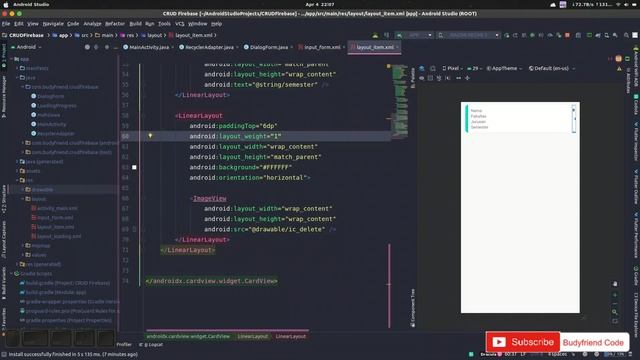Click white color gutter swatch on line 63
640x360 pixels.
(x=134, y=167)
